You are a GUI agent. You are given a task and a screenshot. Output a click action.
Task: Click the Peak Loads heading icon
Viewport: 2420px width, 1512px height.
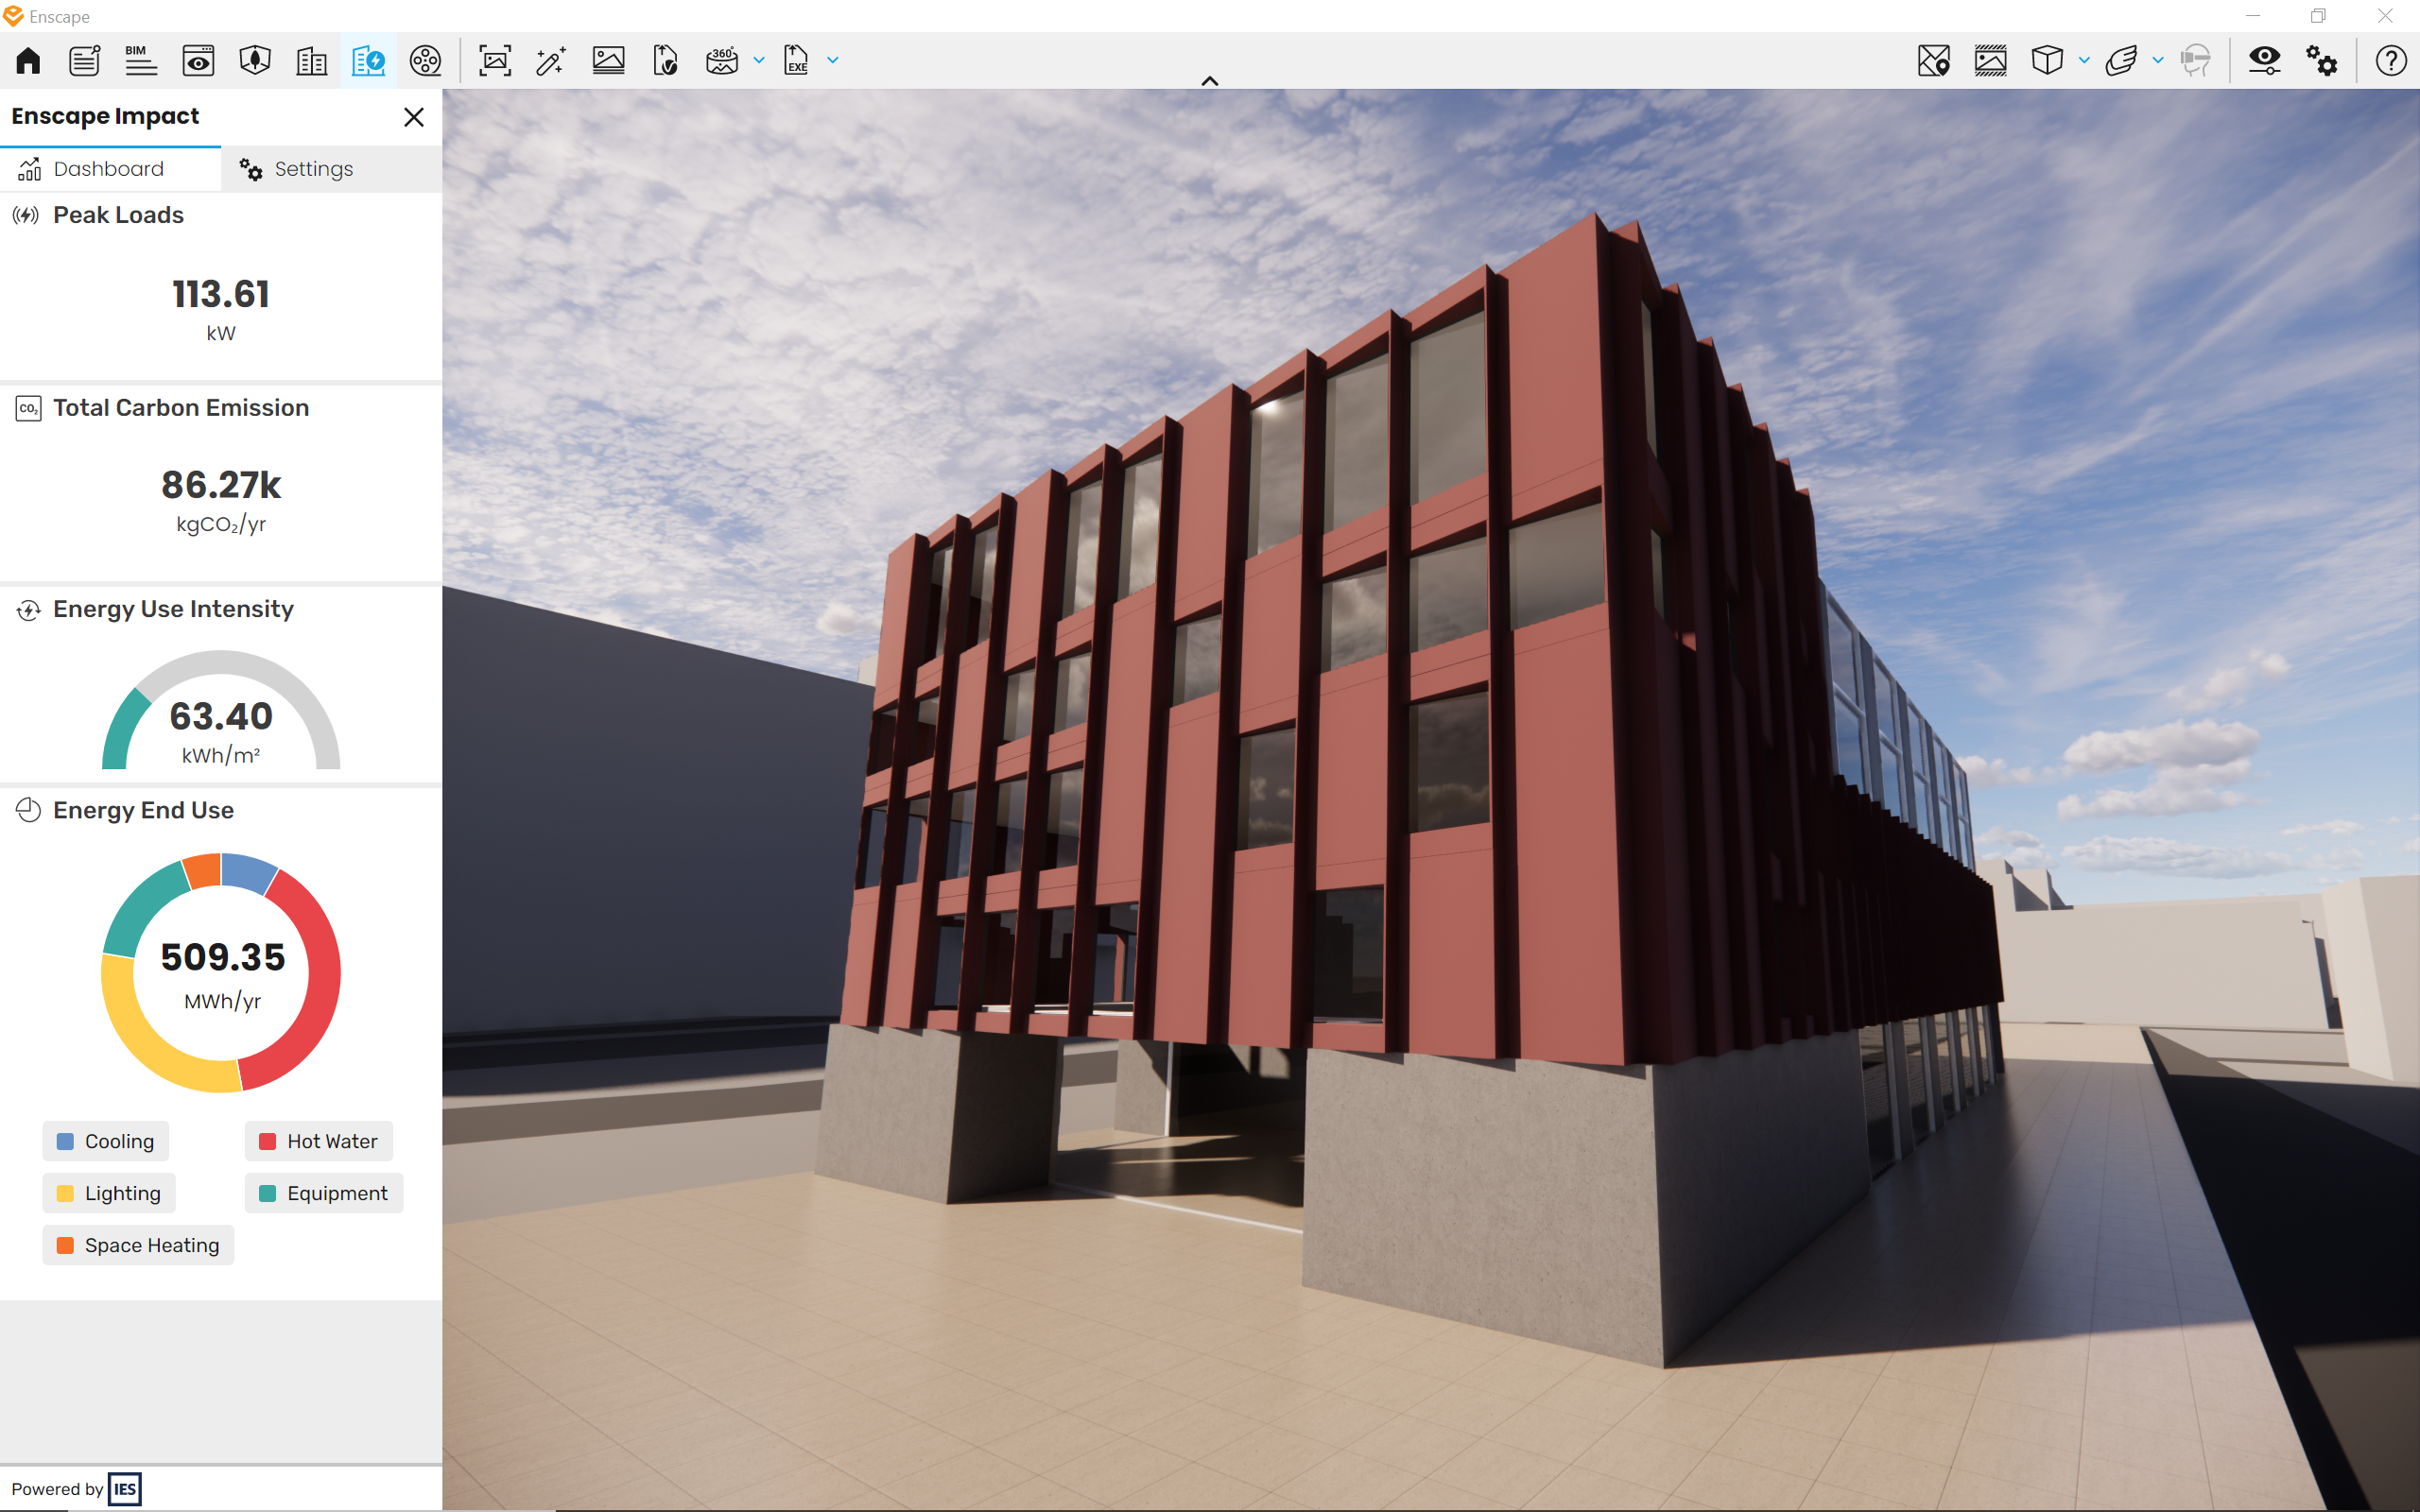point(26,215)
